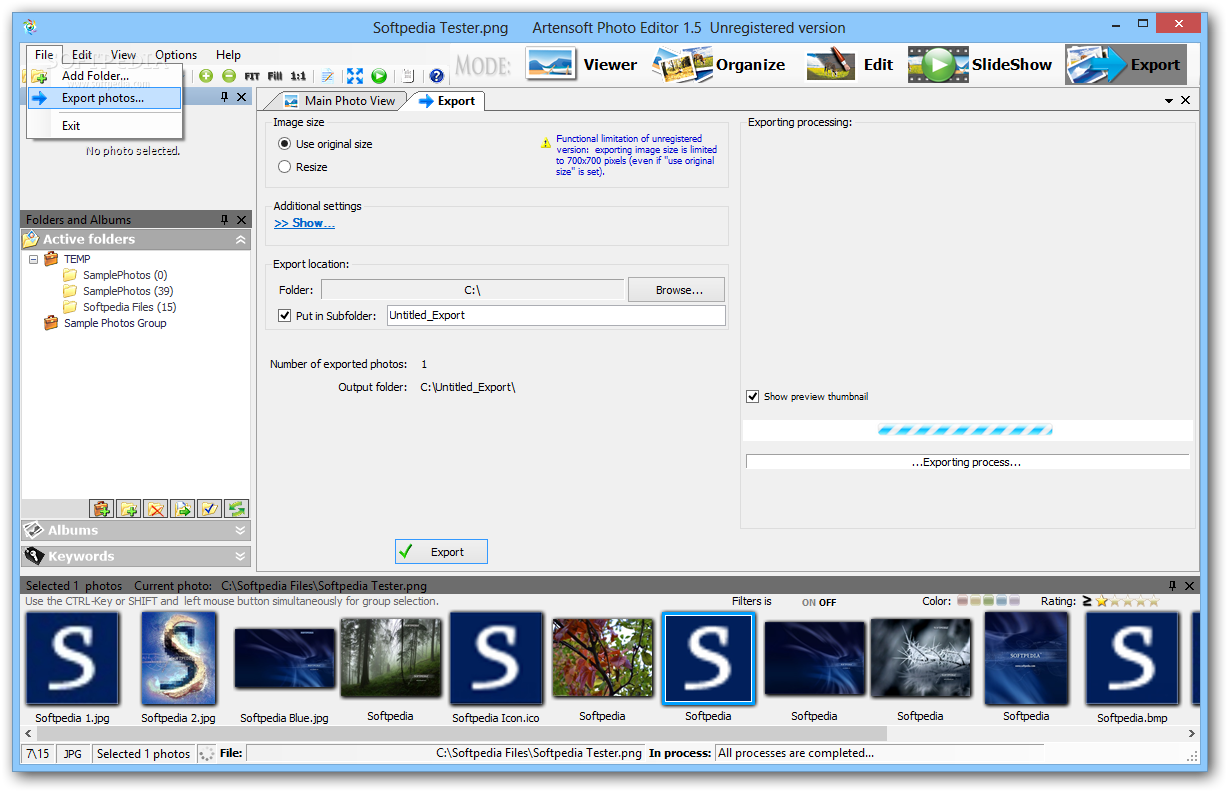Select Use original size radio button
Image resolution: width=1228 pixels, height=792 pixels.
click(x=285, y=144)
